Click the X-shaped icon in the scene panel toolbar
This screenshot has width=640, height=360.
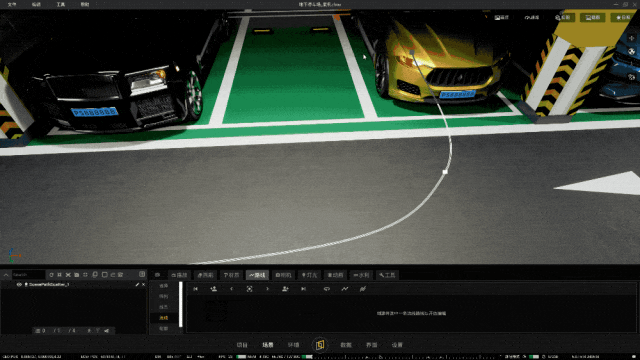[68, 275]
